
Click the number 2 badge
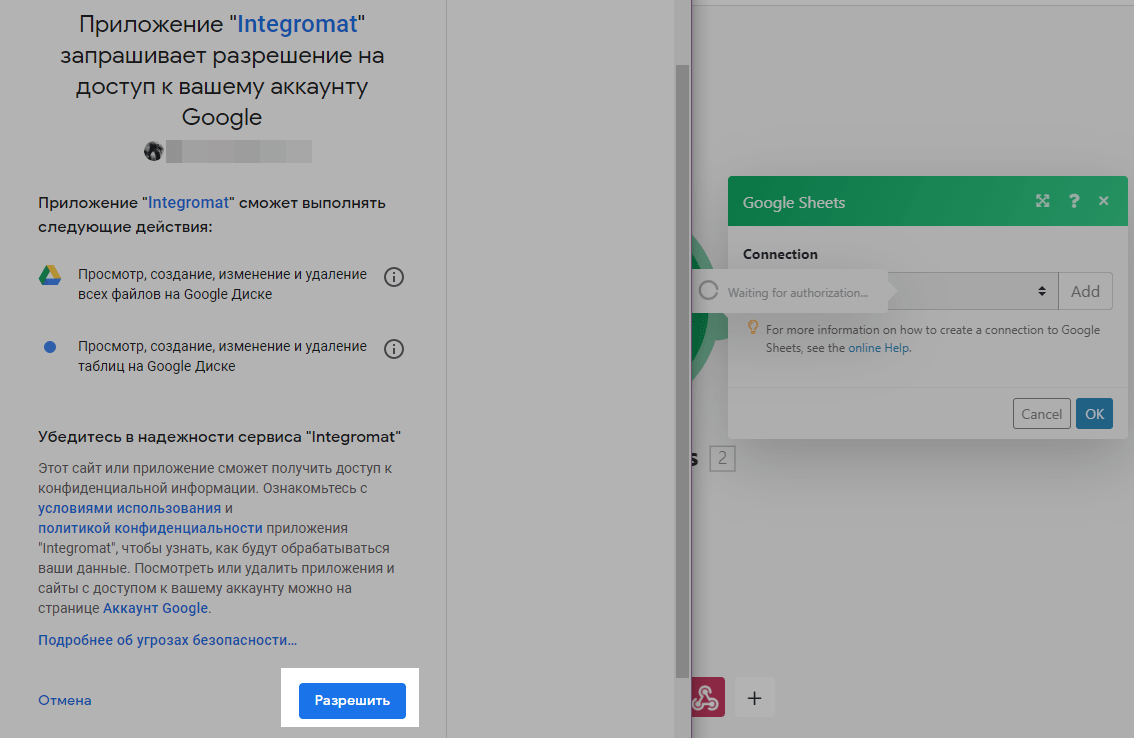tap(722, 459)
